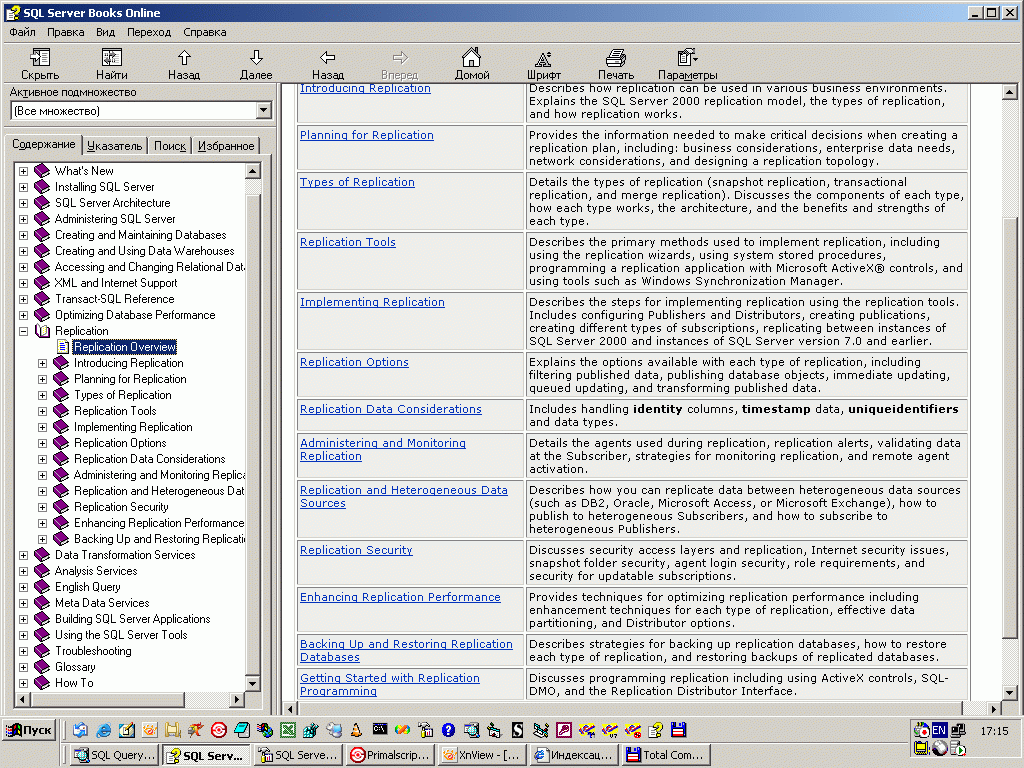Viewport: 1024px width, 768px height.
Task: Click the Скрыть (Hide) toolbar icon
Action: point(40,57)
